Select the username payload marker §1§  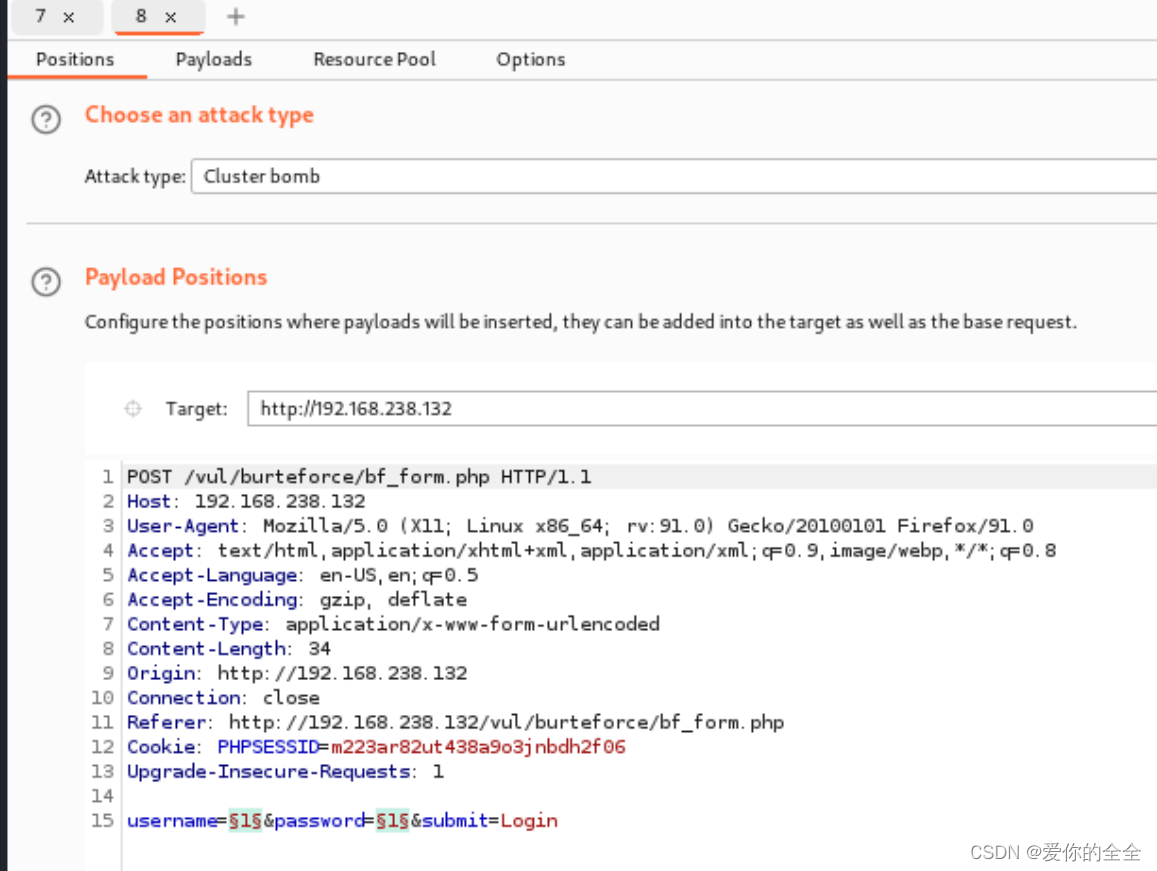[x=245, y=820]
